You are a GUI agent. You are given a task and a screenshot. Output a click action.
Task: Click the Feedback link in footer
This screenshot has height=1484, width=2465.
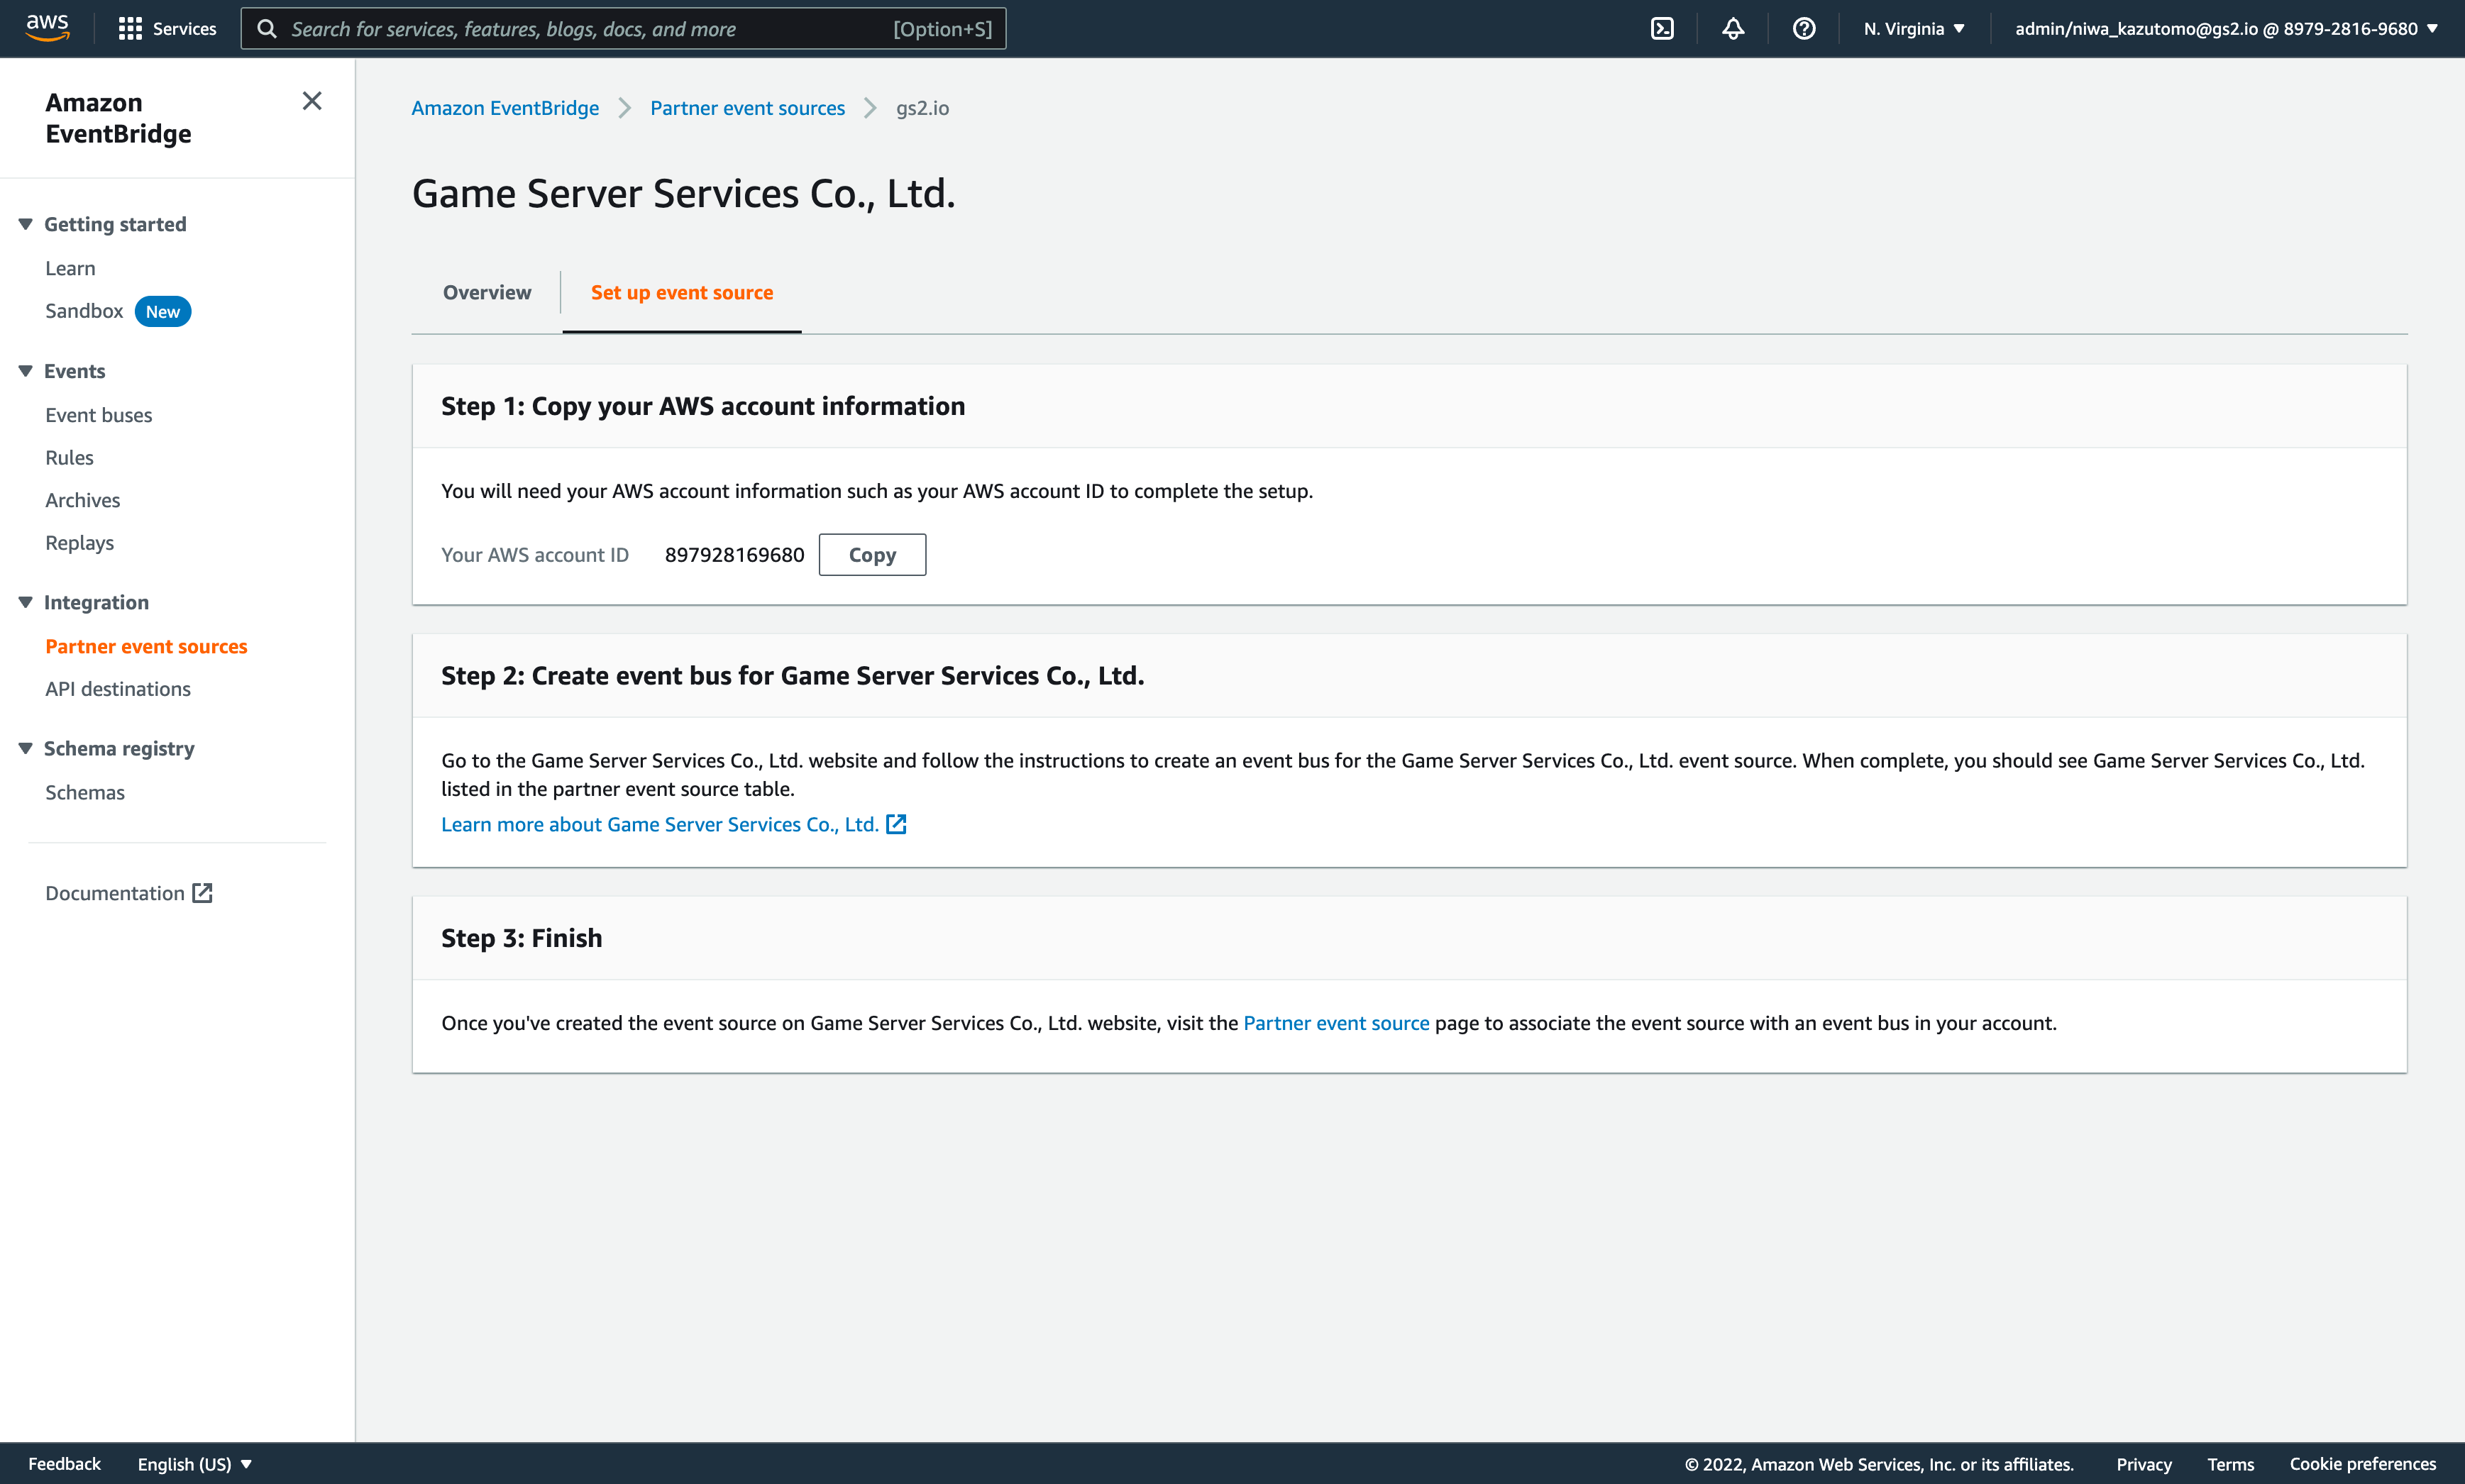(64, 1464)
